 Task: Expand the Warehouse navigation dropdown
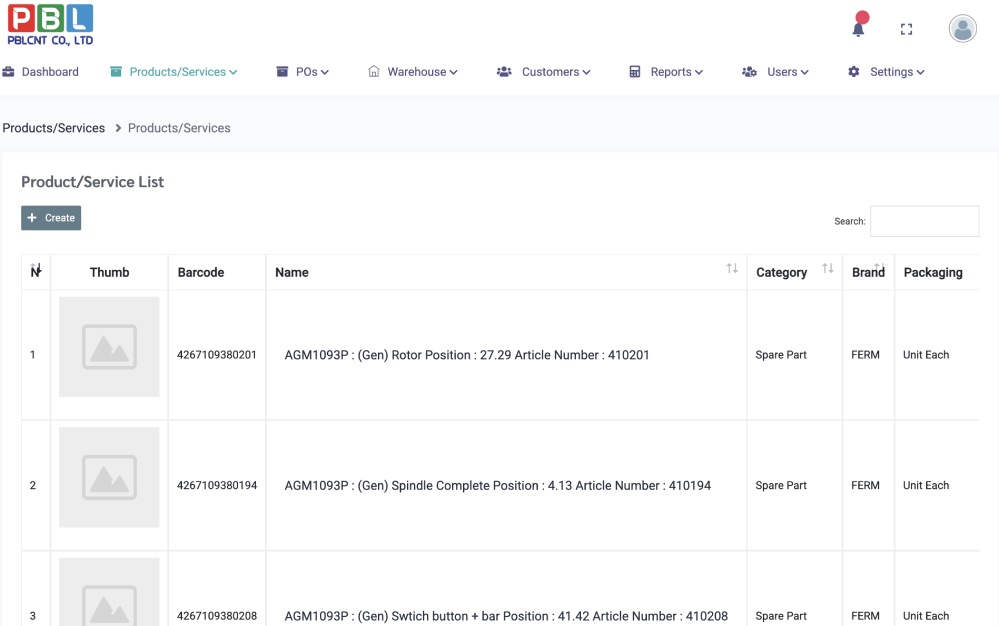[x=413, y=72]
